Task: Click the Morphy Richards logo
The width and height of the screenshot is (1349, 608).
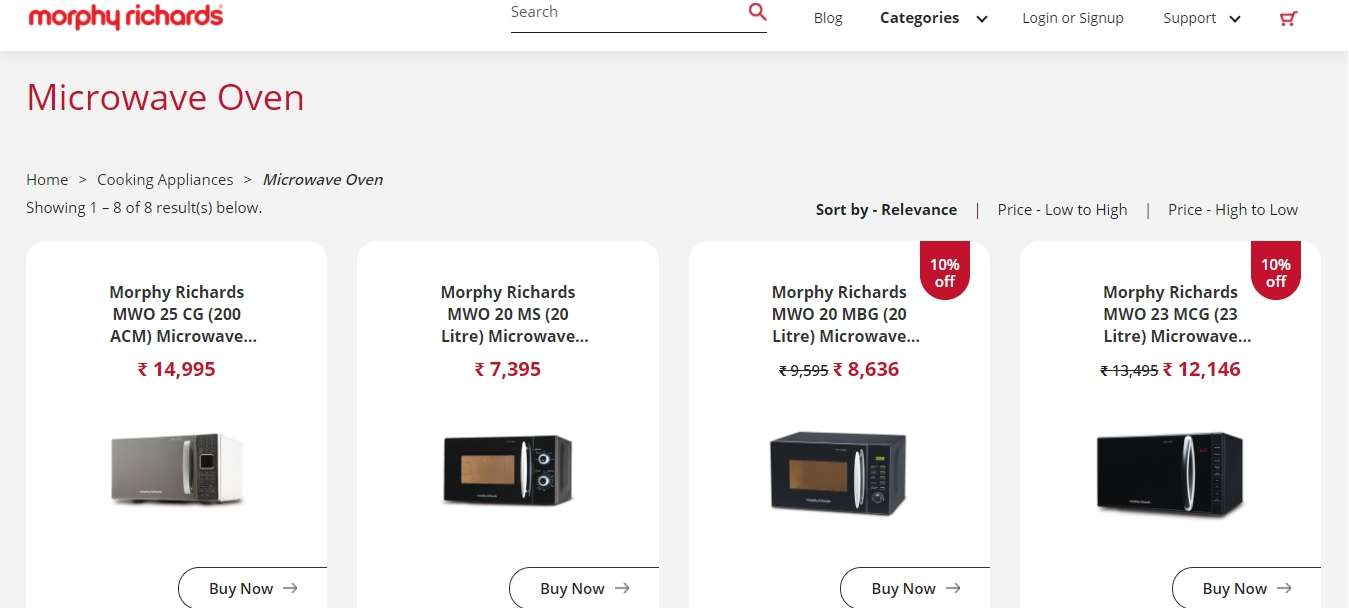Action: [126, 17]
